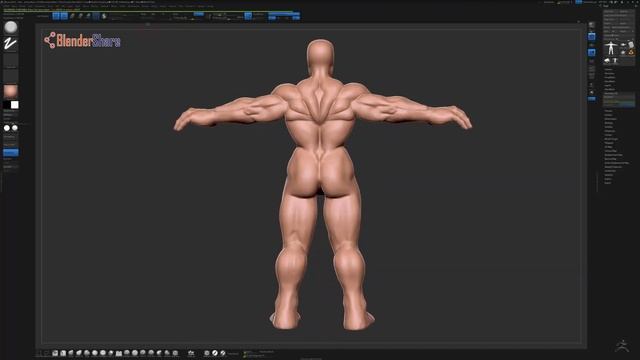Expand the Display Properties subpalette
Screen dimensions: 640x360
[613, 167]
